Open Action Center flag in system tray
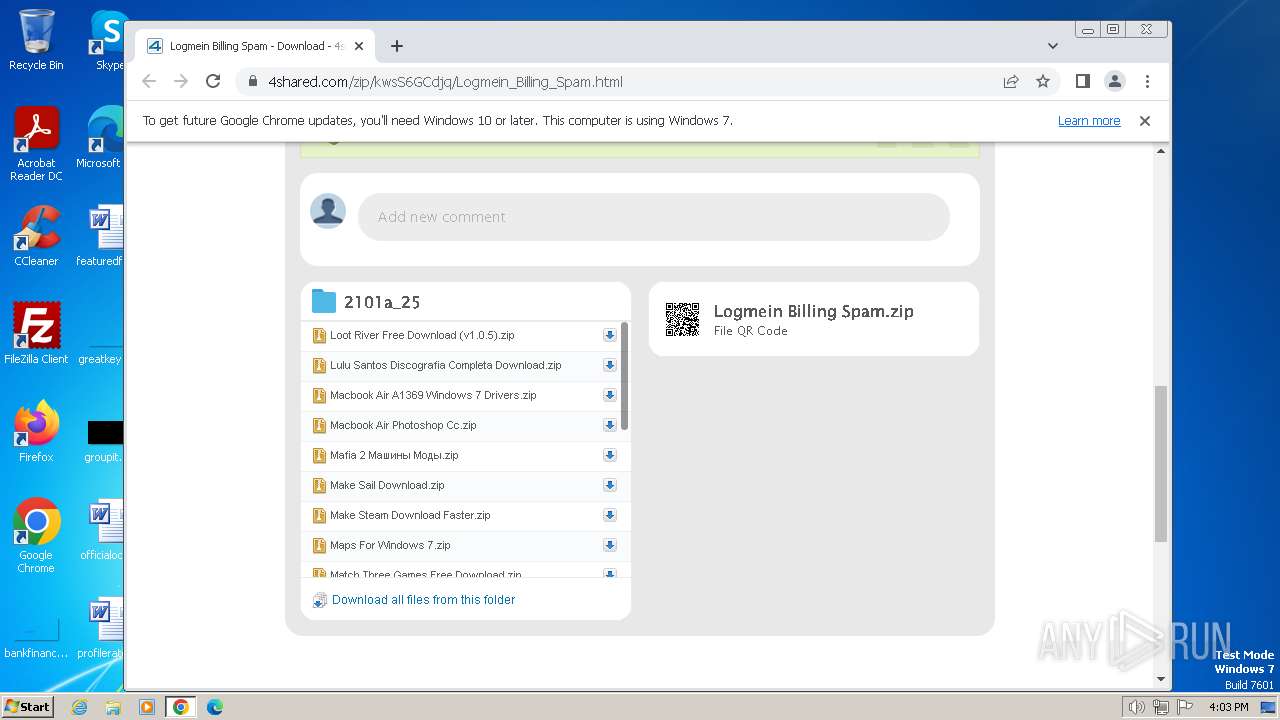 pyautogui.click(x=1185, y=707)
